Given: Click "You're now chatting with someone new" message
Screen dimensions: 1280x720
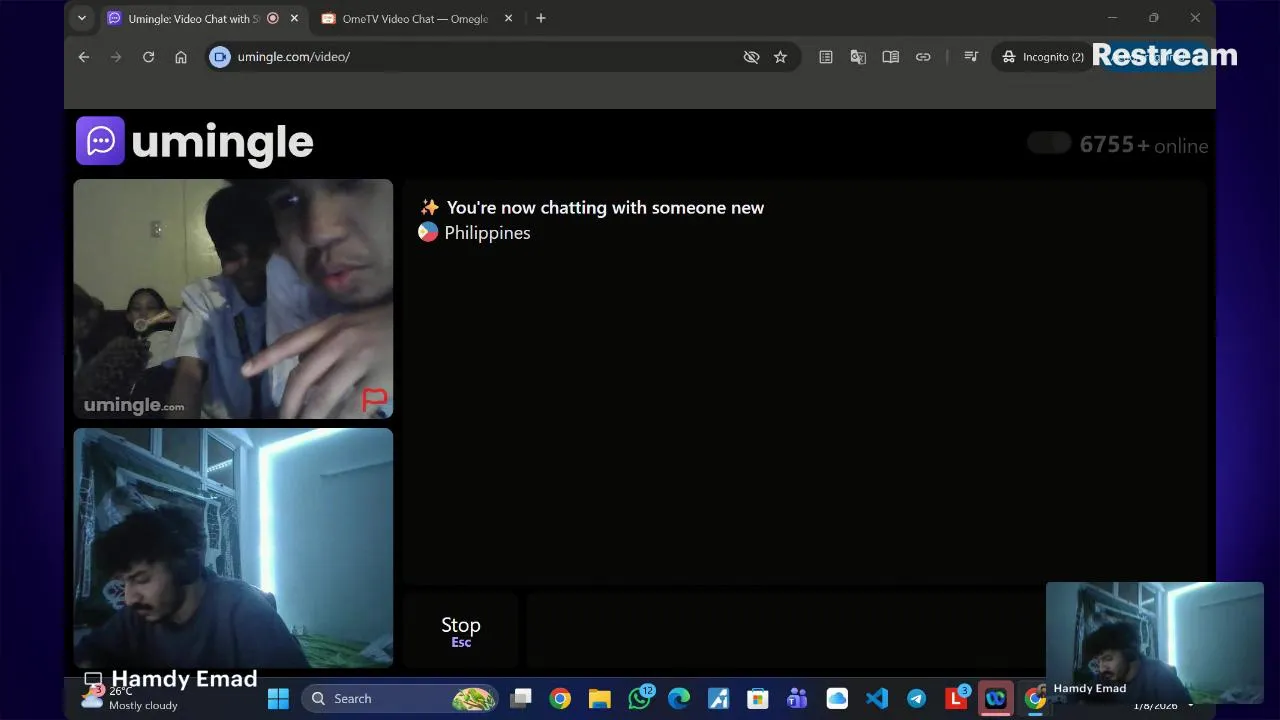Looking at the screenshot, I should pos(605,207).
